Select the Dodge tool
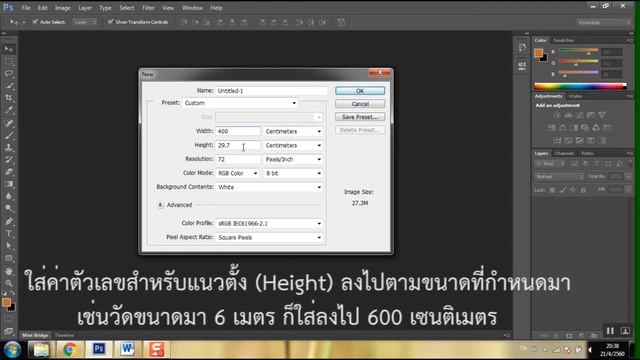This screenshot has height=360, width=640. pos(9,209)
